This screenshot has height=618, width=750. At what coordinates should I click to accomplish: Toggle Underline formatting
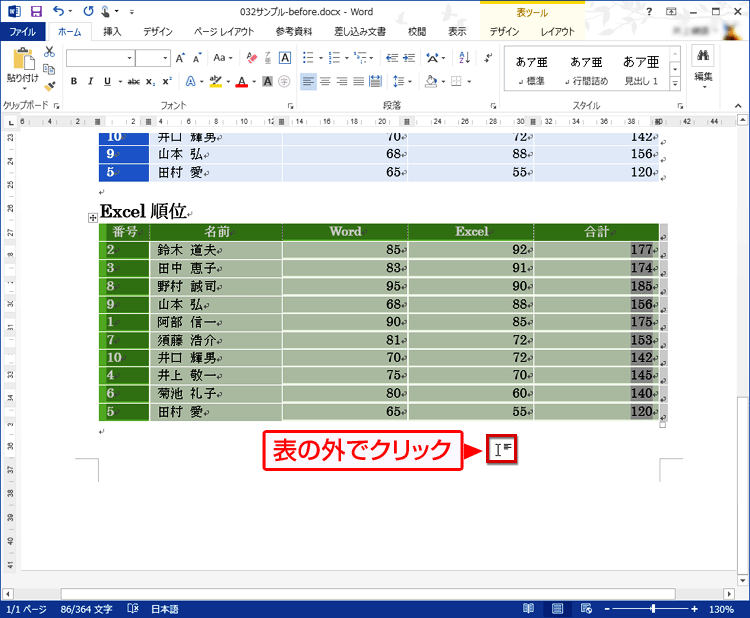tap(107, 81)
